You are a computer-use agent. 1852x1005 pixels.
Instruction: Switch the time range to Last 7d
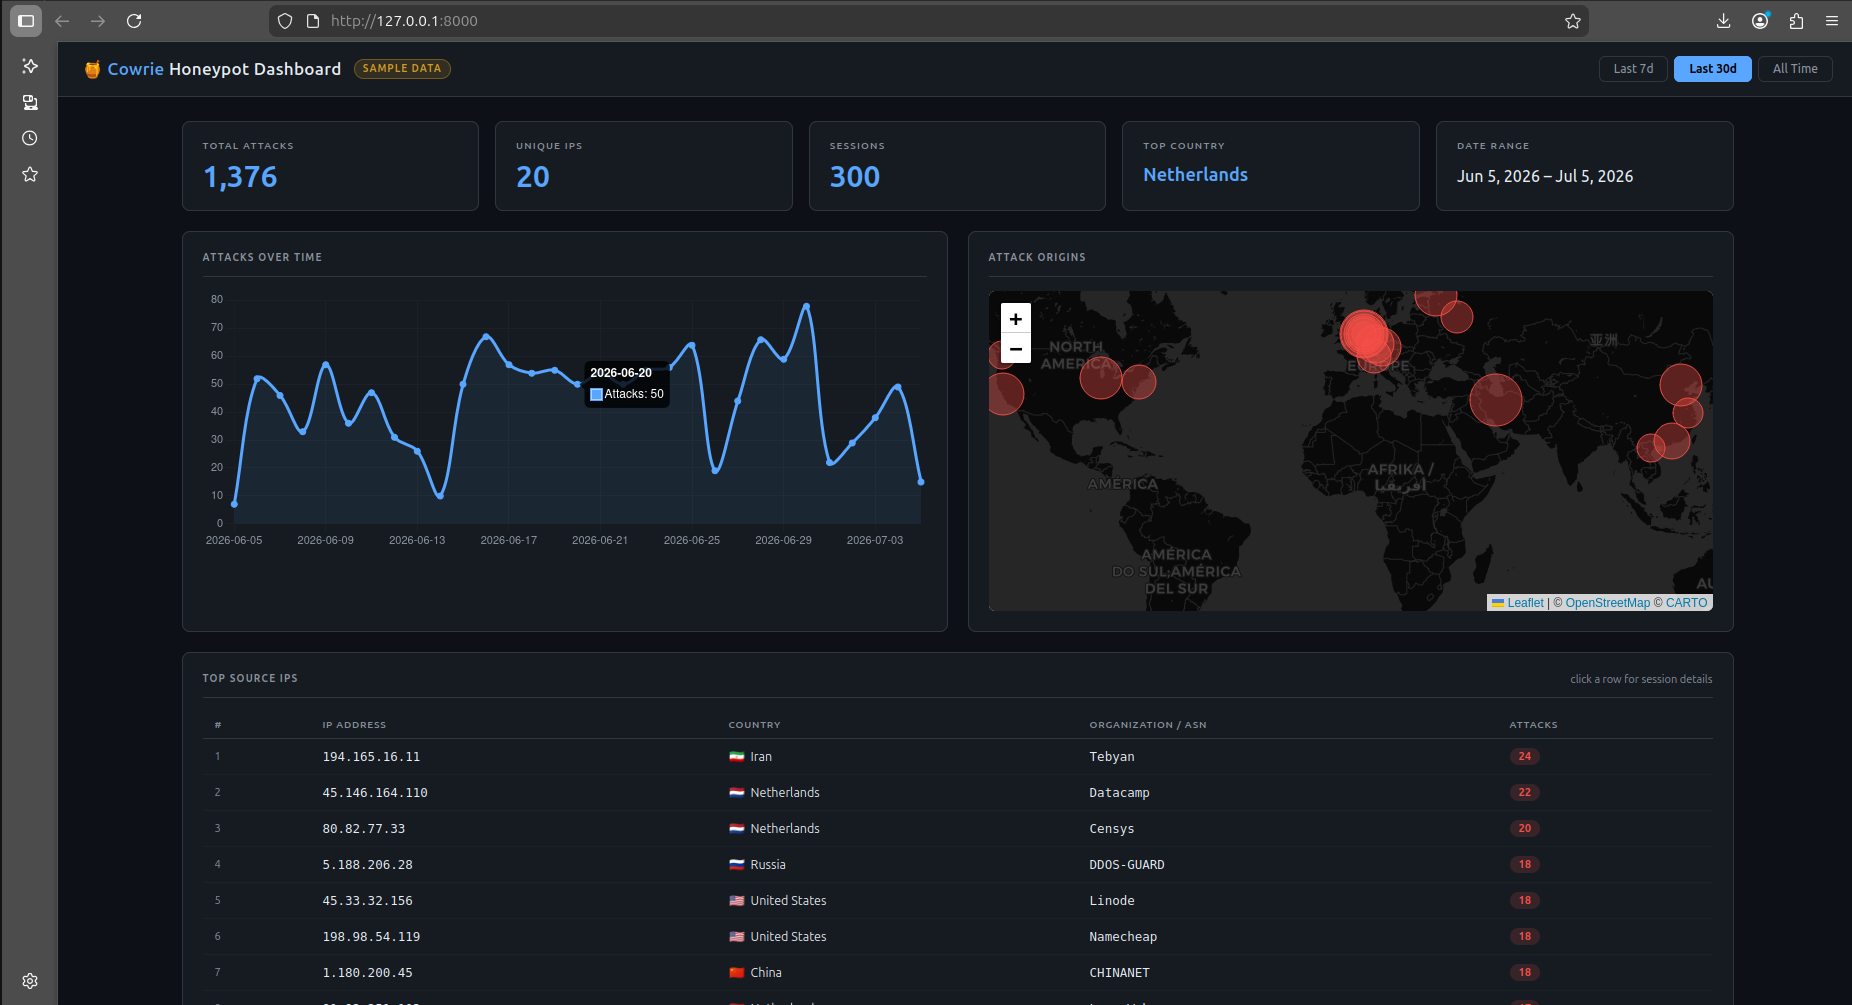pos(1633,69)
